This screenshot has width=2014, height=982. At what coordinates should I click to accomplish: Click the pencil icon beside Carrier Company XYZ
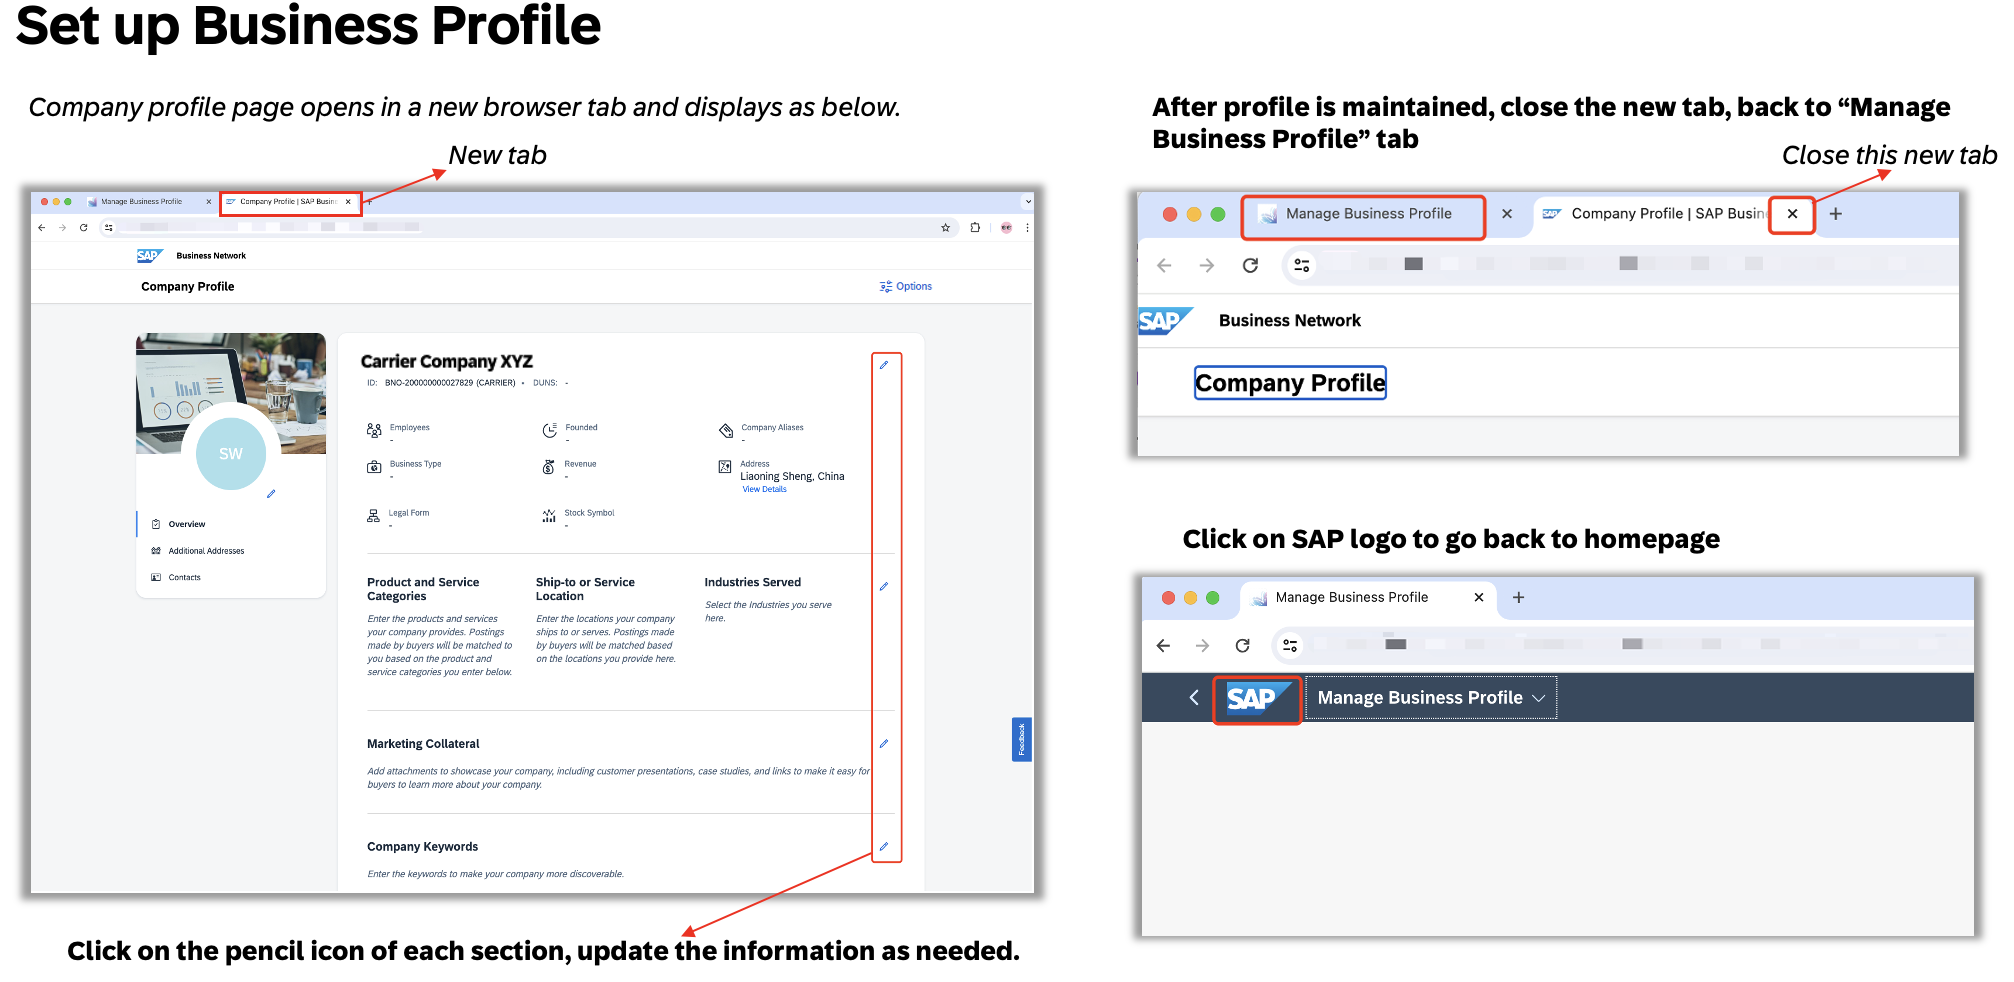884,365
